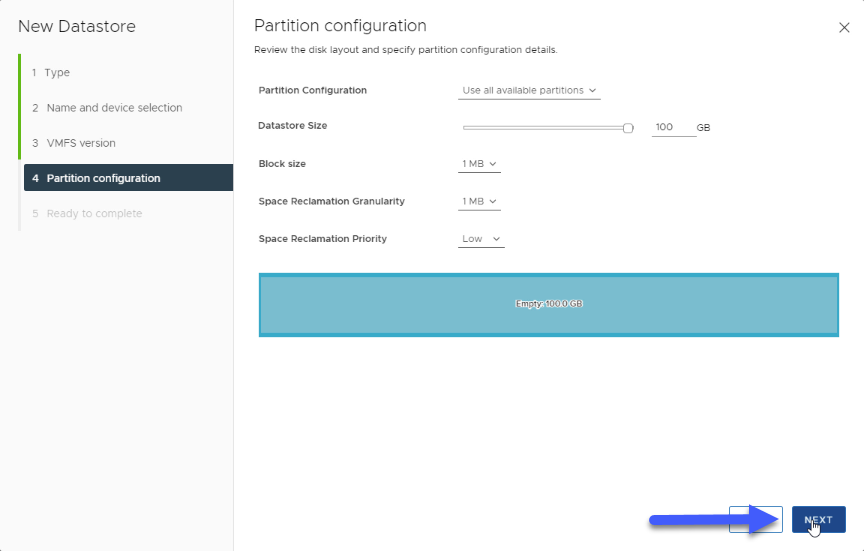
Task: Open Space Reclamation Granularity dropdown
Action: click(x=479, y=202)
